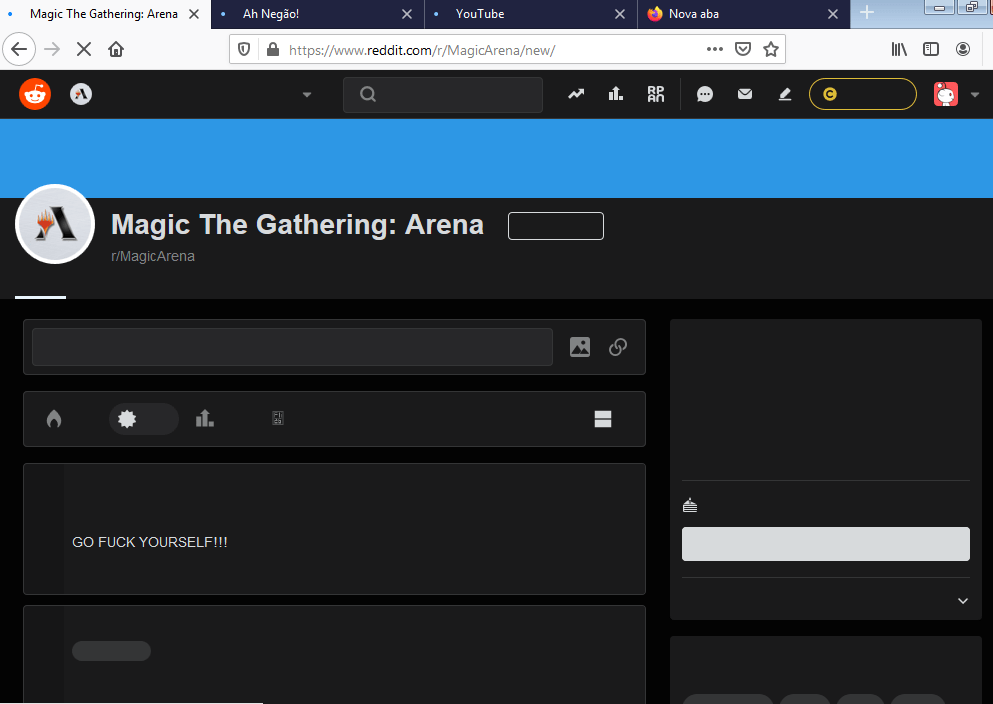The width and height of the screenshot is (993, 704).
Task: Open the All bar-chart icon in header
Action: (x=616, y=94)
